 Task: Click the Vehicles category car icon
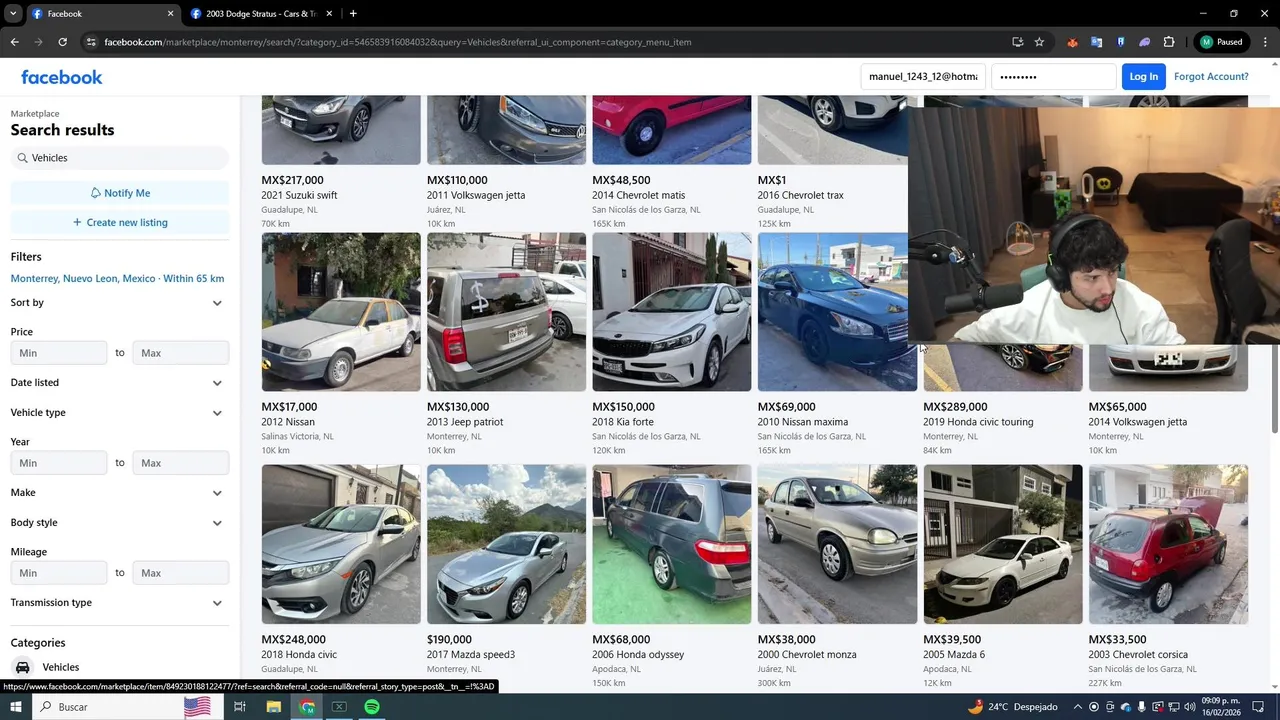[22, 667]
